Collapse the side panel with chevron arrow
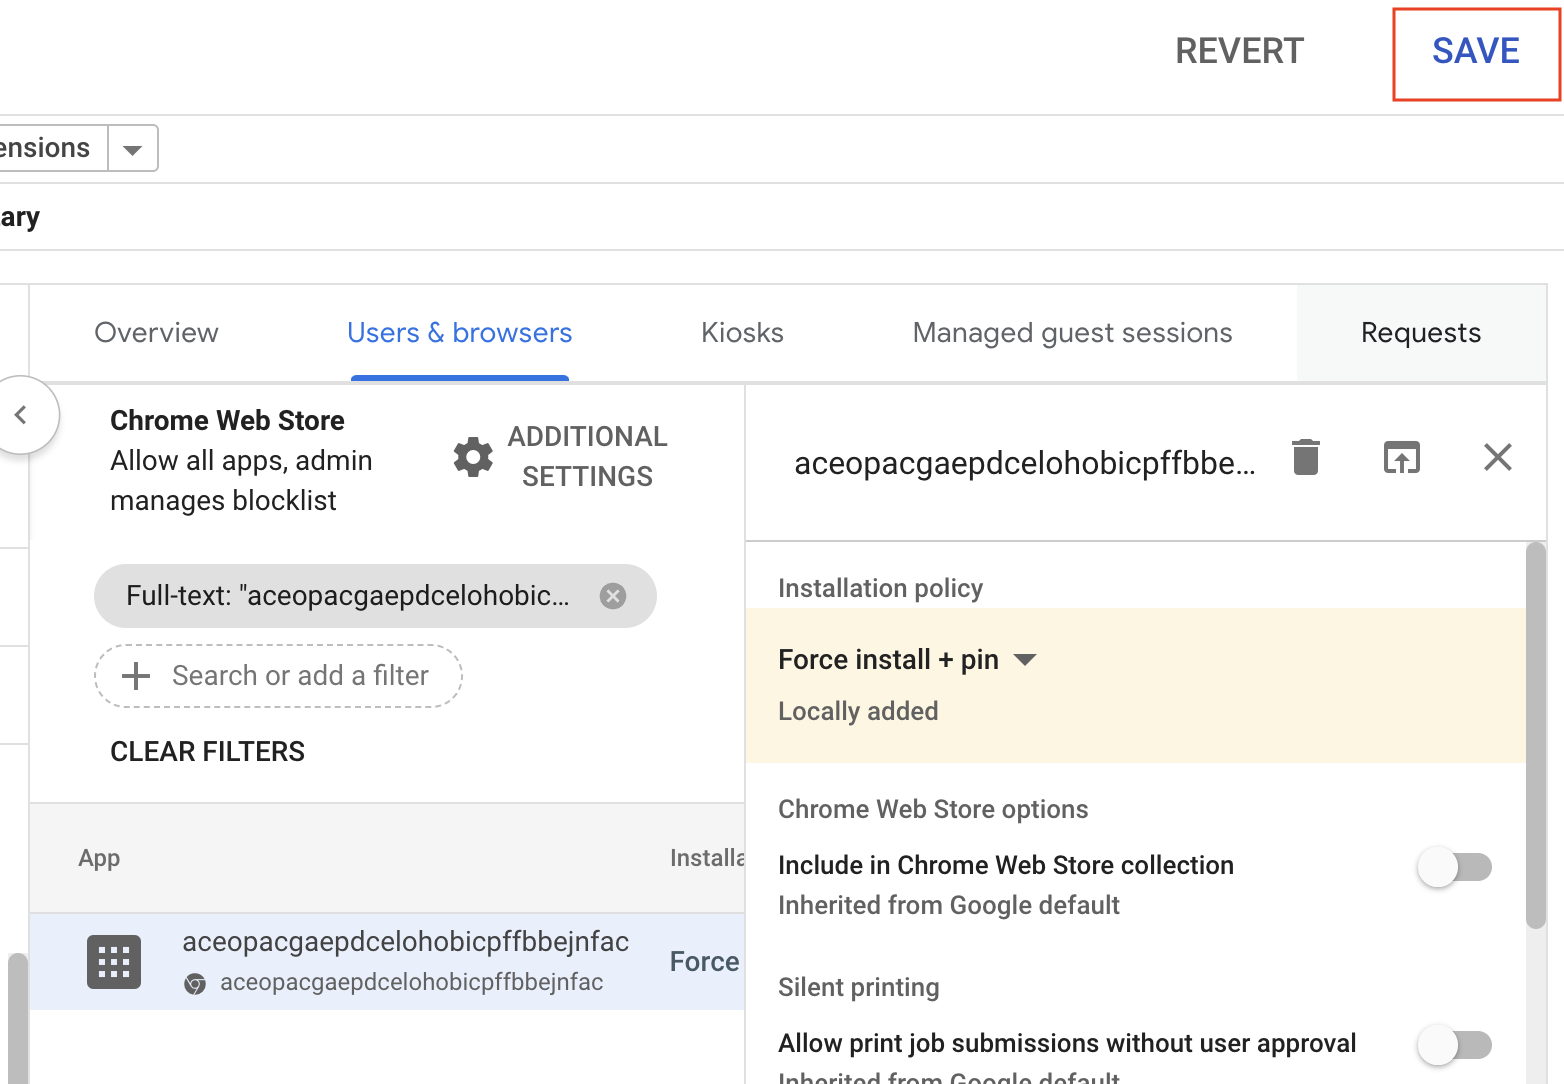This screenshot has height=1084, width=1564. (21, 415)
